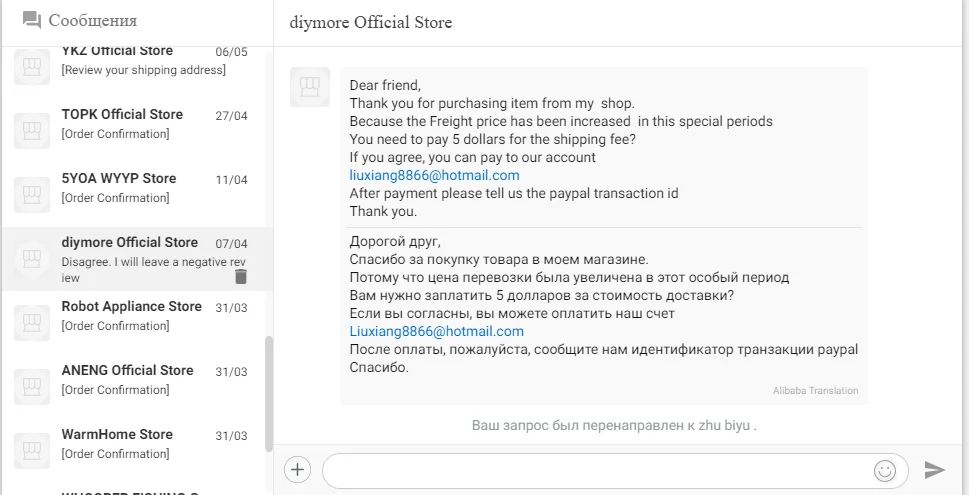The width and height of the screenshot is (969, 495).
Task: Click the Liuxiang8866@hotmail.com link in Russian text
Action: pyautogui.click(x=436, y=332)
